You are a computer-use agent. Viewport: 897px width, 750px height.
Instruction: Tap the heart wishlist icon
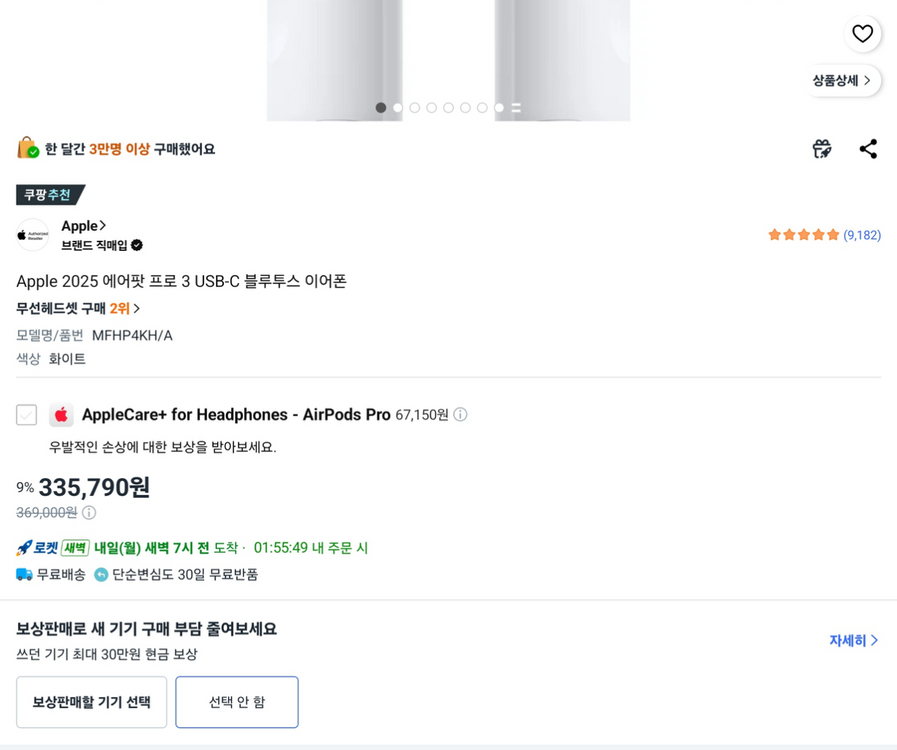coord(862,34)
